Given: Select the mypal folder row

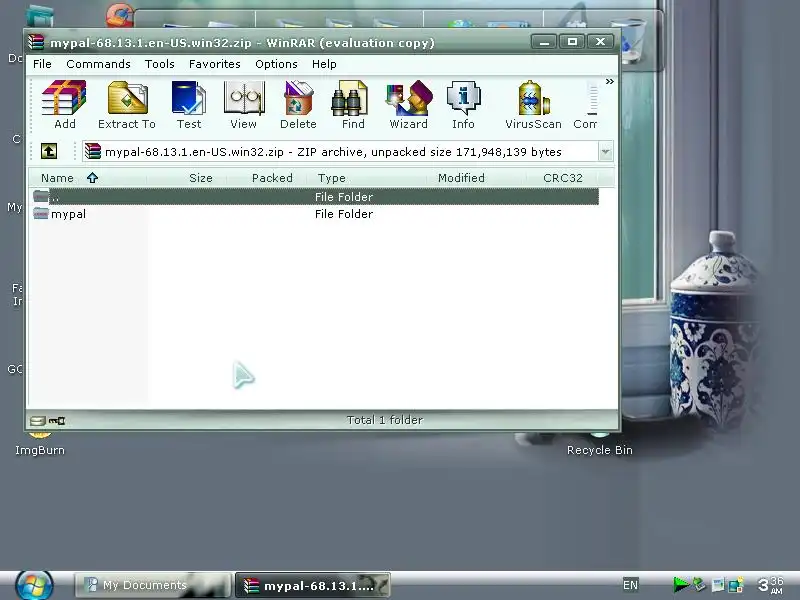Looking at the screenshot, I should [x=315, y=214].
